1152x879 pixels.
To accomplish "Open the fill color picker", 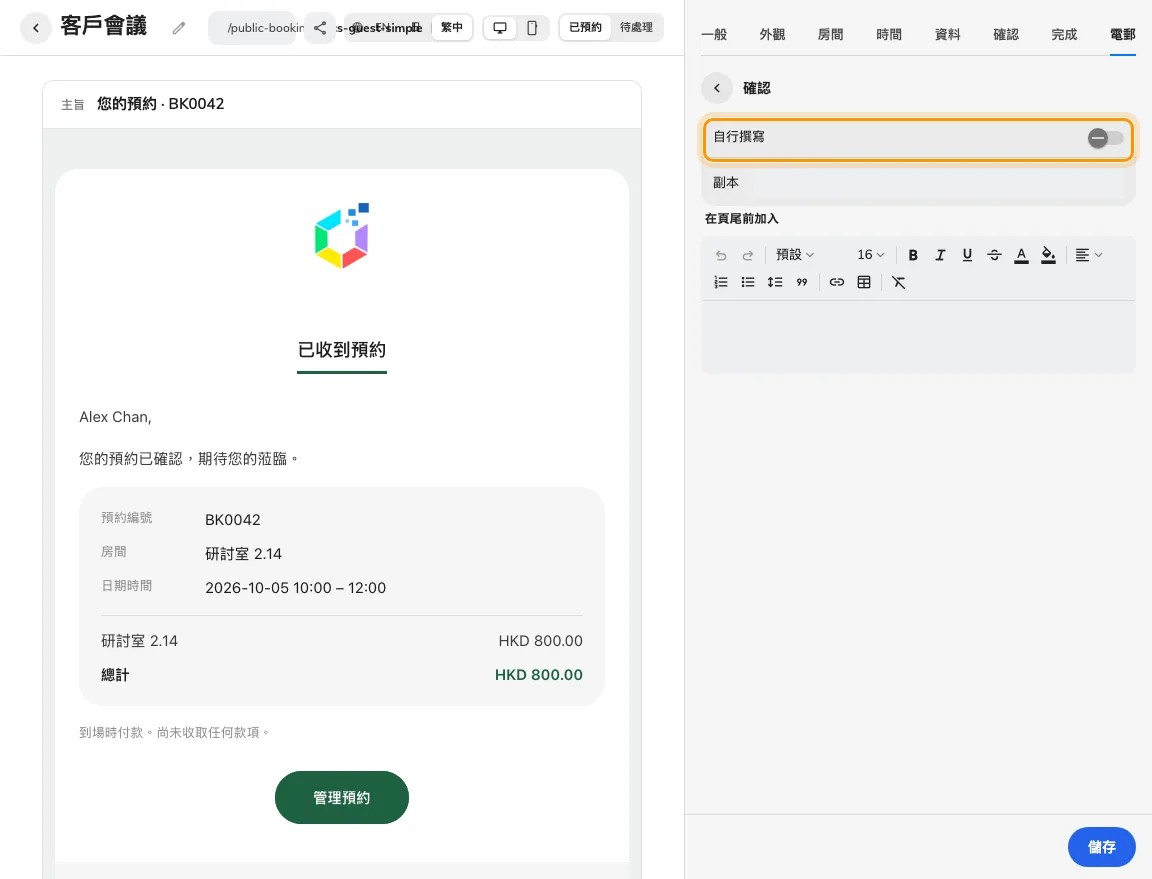I will click(x=1048, y=255).
